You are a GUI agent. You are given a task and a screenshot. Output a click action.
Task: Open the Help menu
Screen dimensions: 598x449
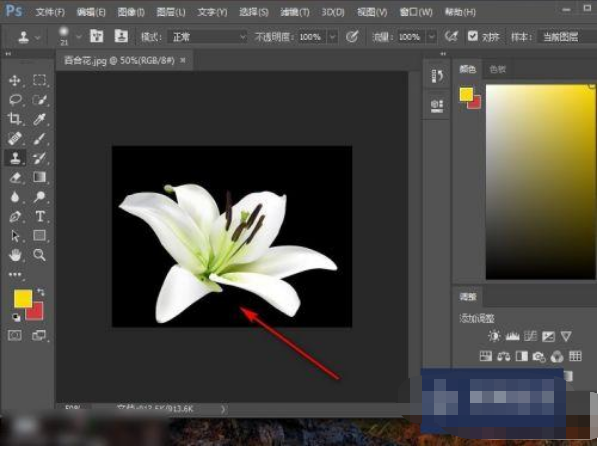click(x=460, y=12)
